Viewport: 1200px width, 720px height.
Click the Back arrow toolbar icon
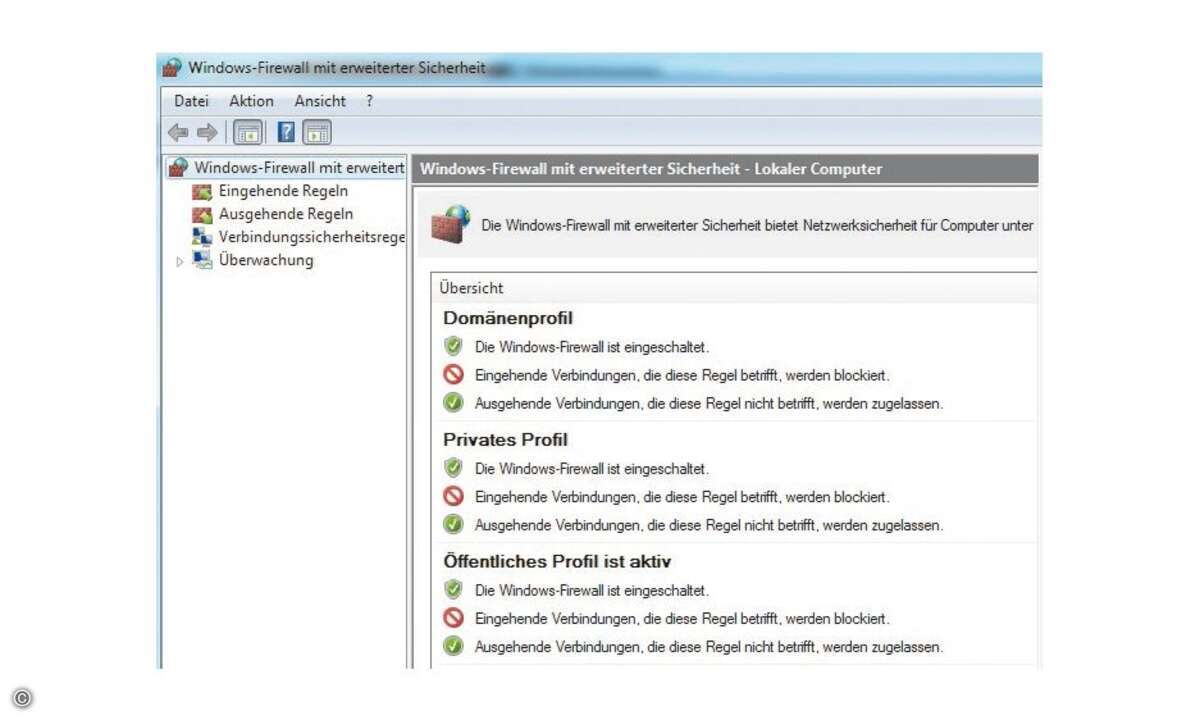[x=179, y=132]
